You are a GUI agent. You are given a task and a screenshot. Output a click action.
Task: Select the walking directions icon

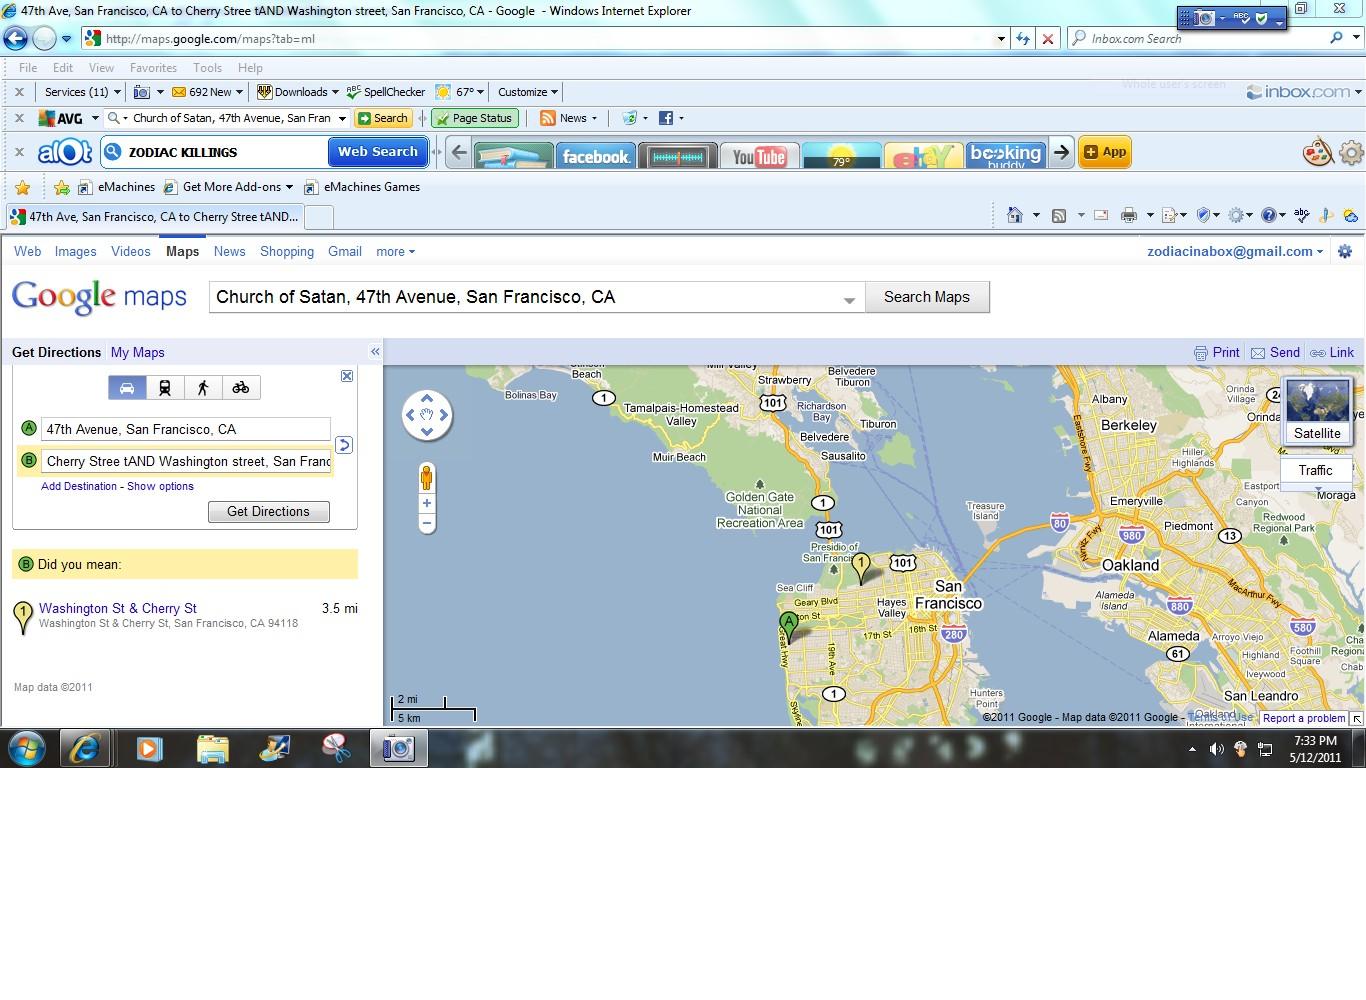coord(203,388)
